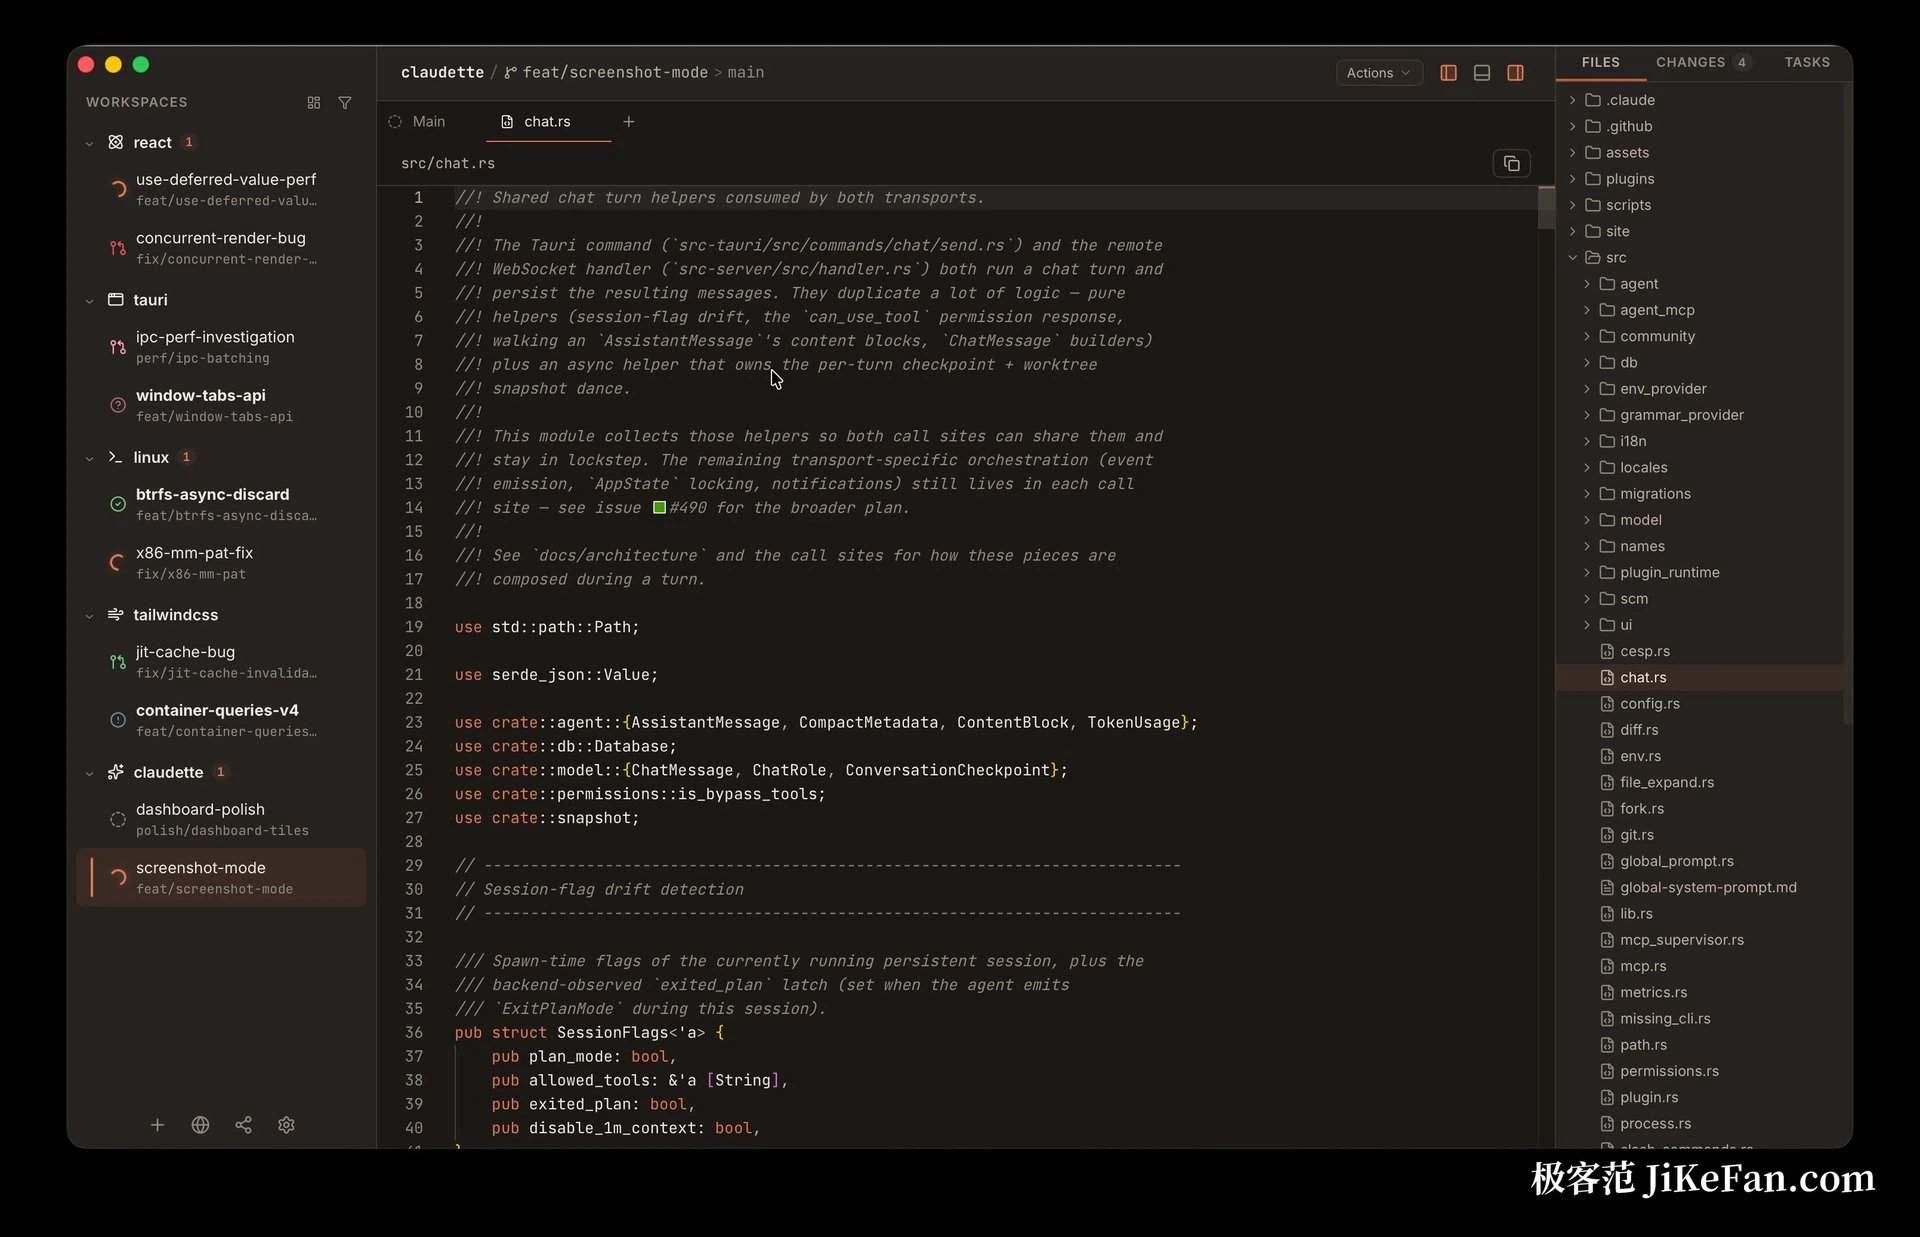Open global-system-prompt.md in the file tree
The image size is (1920, 1237).
[1708, 888]
